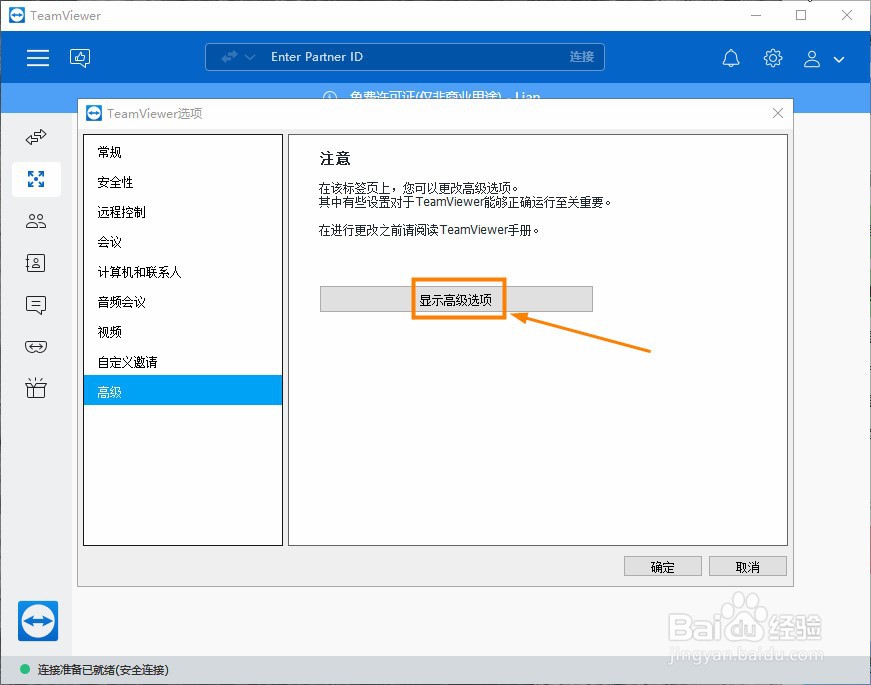
Task: Open the Computers & Contacts sidebar icon
Action: coord(36,263)
